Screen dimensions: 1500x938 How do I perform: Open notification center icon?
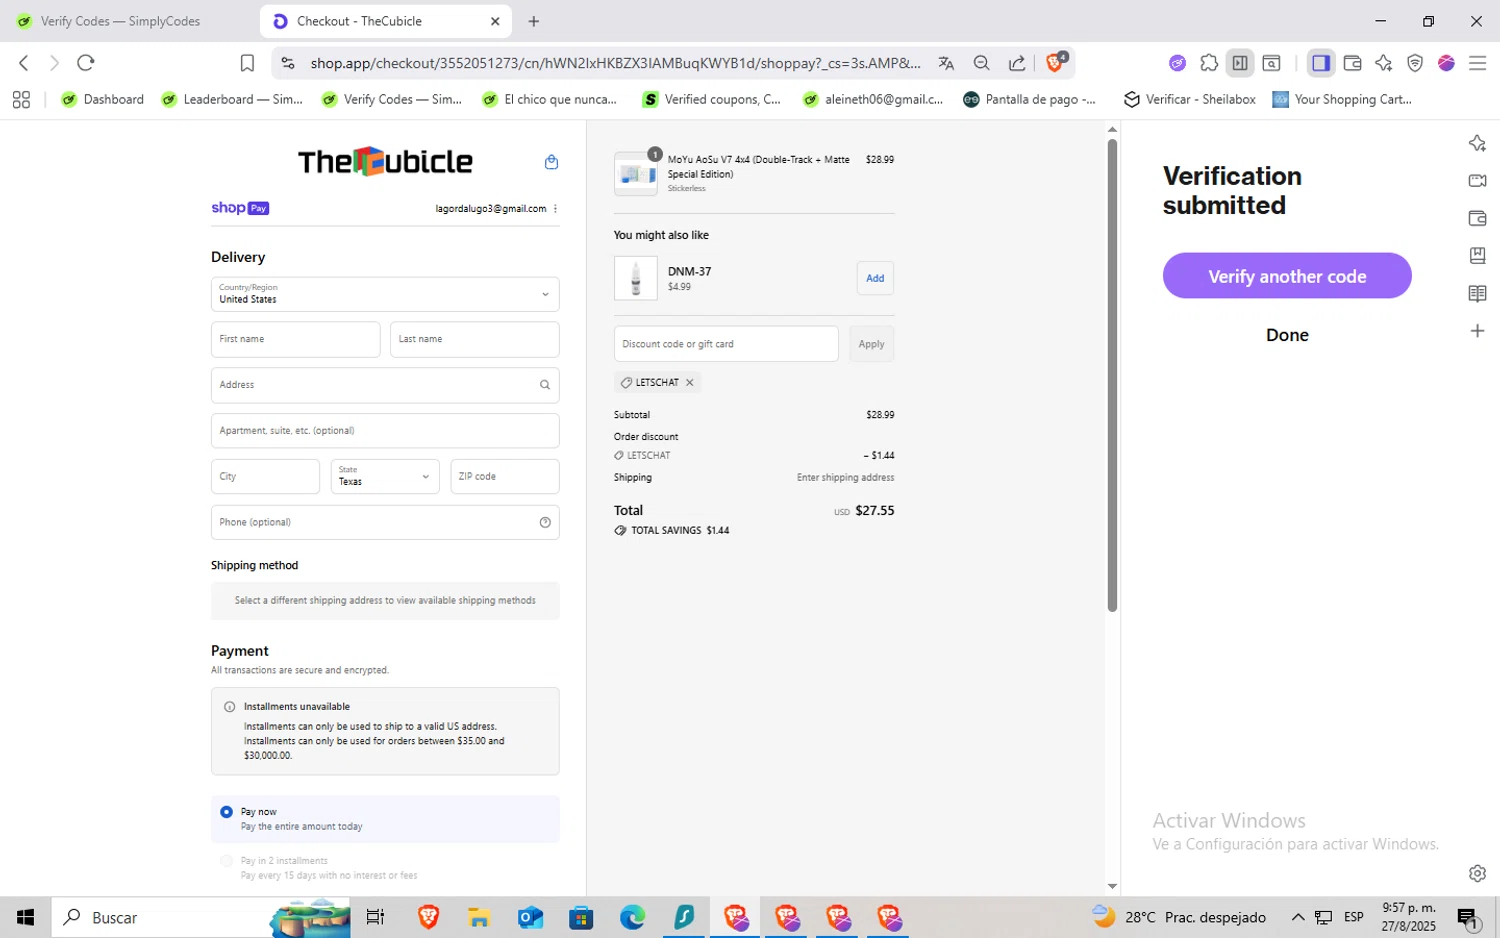(x=1468, y=917)
